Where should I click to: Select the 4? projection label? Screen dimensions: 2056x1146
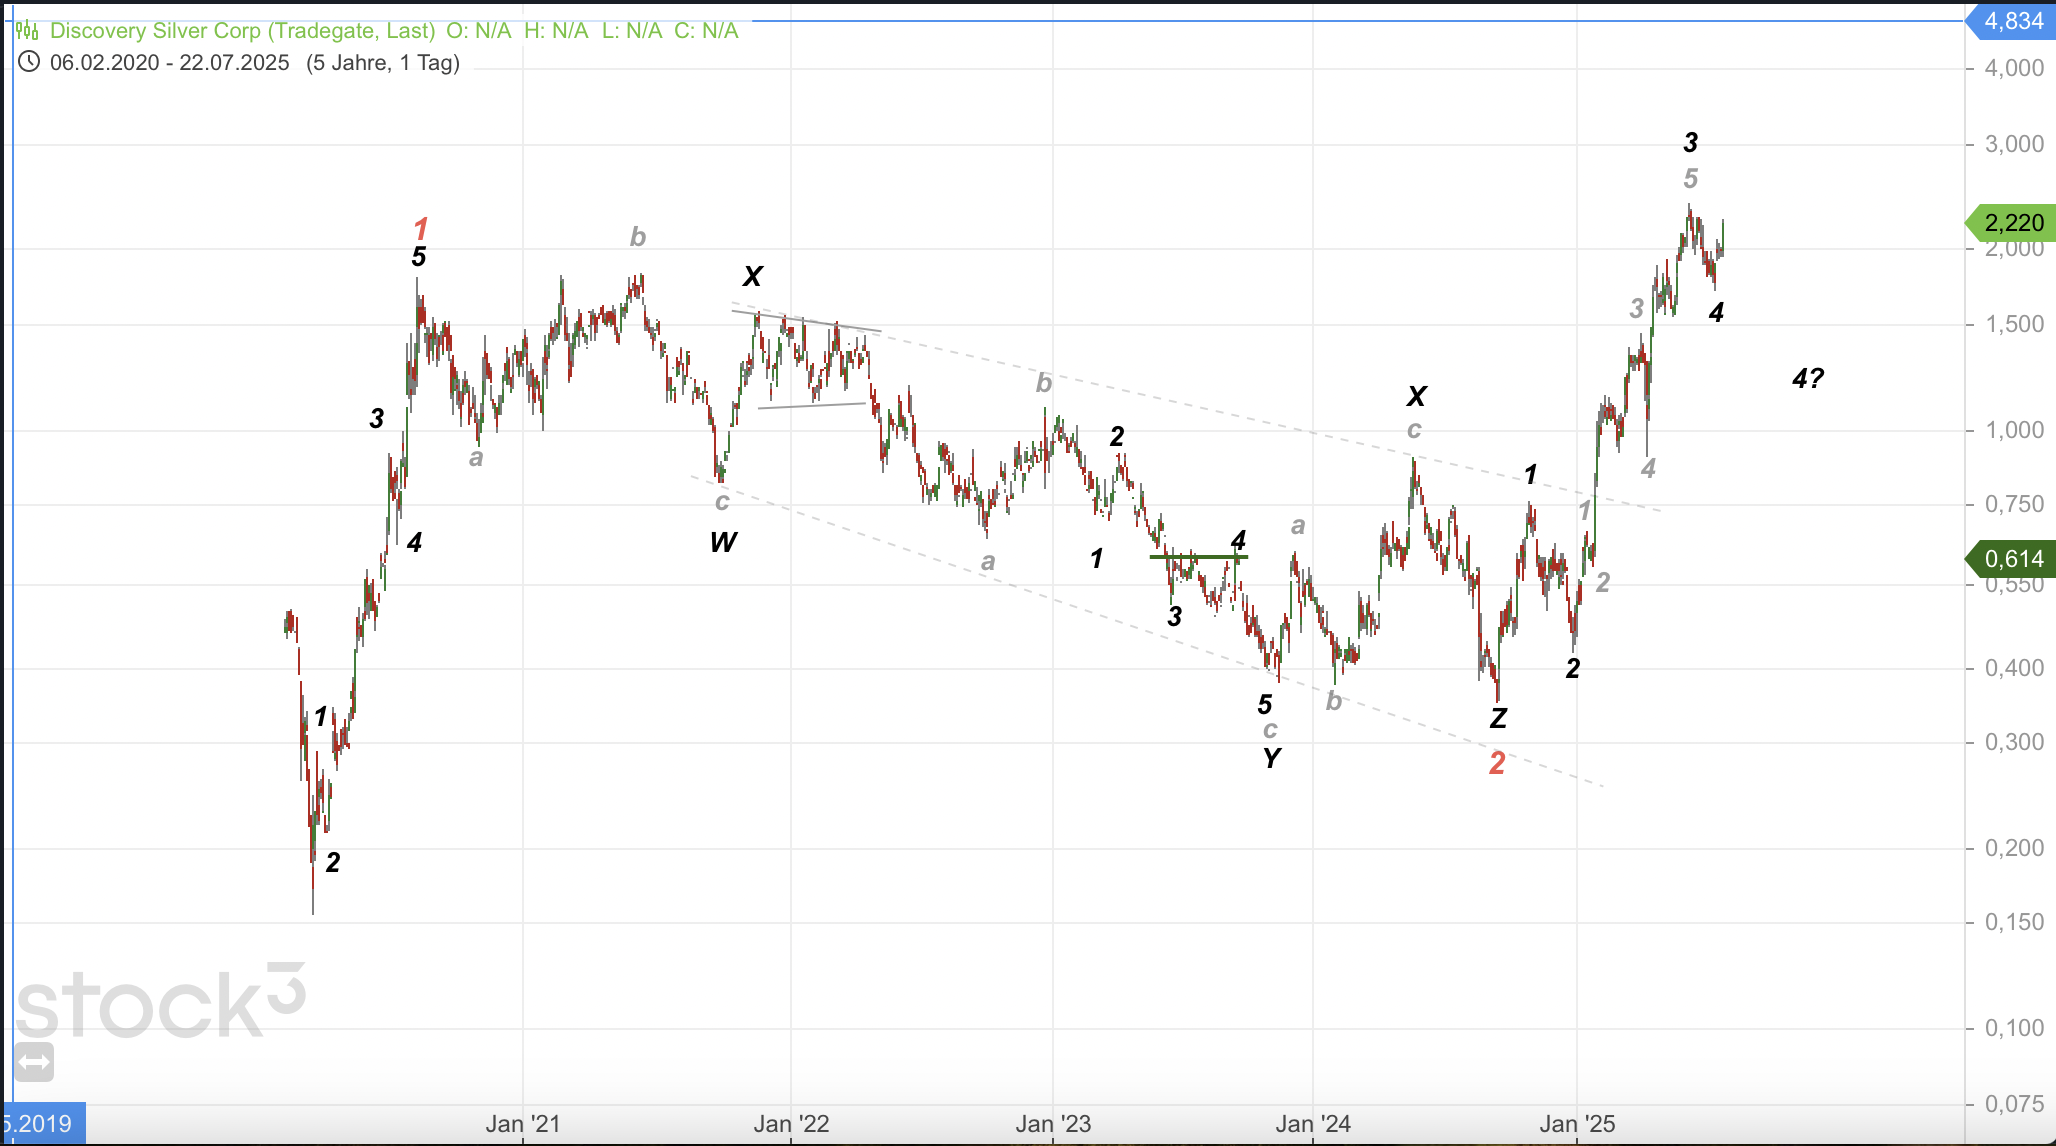point(1808,378)
